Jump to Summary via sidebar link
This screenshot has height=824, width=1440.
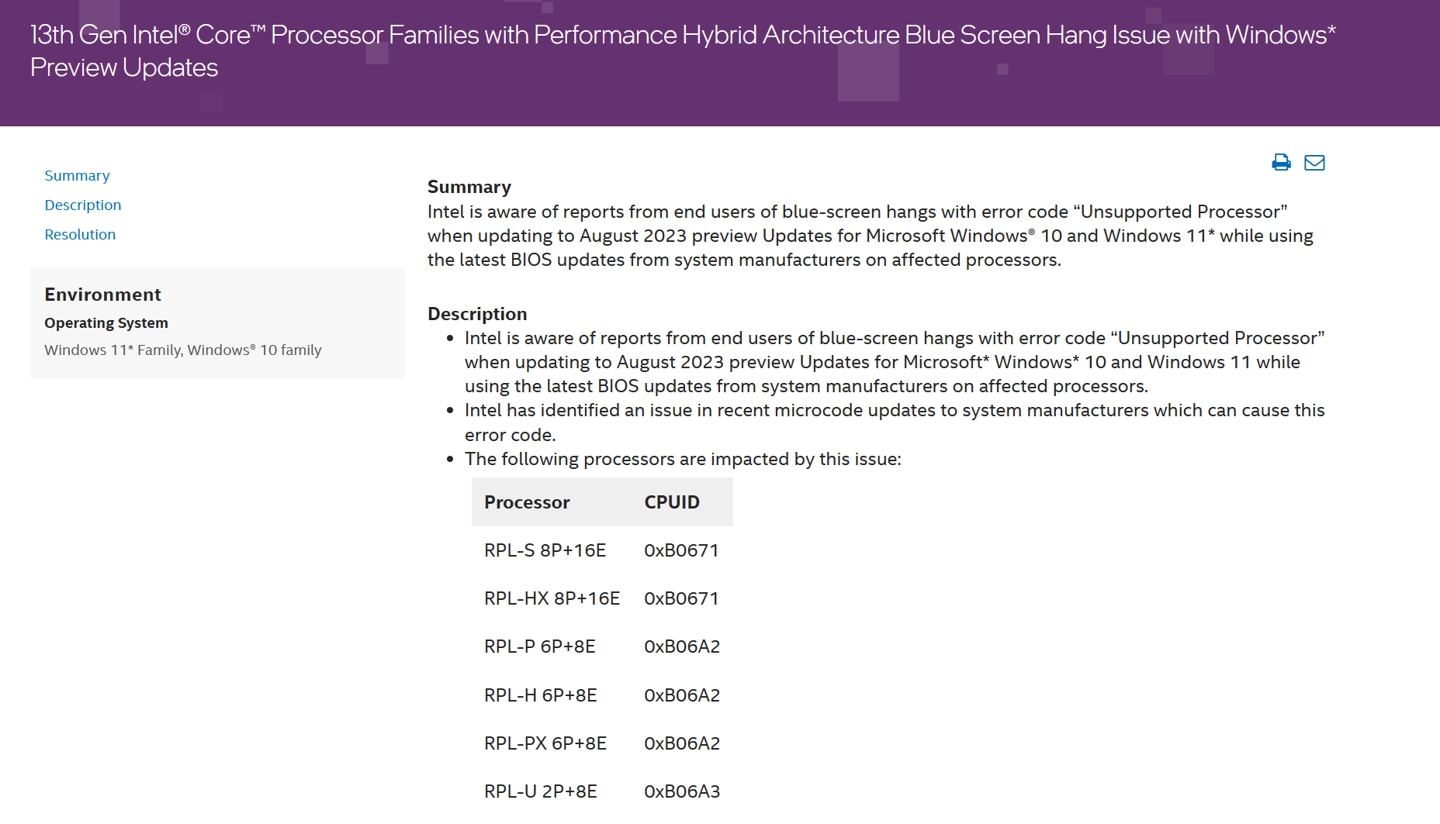[77, 175]
